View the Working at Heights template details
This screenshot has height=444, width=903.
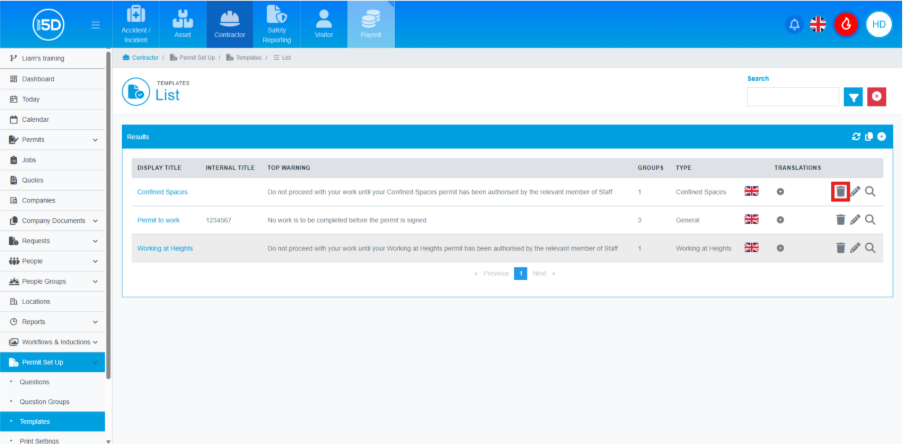point(870,248)
